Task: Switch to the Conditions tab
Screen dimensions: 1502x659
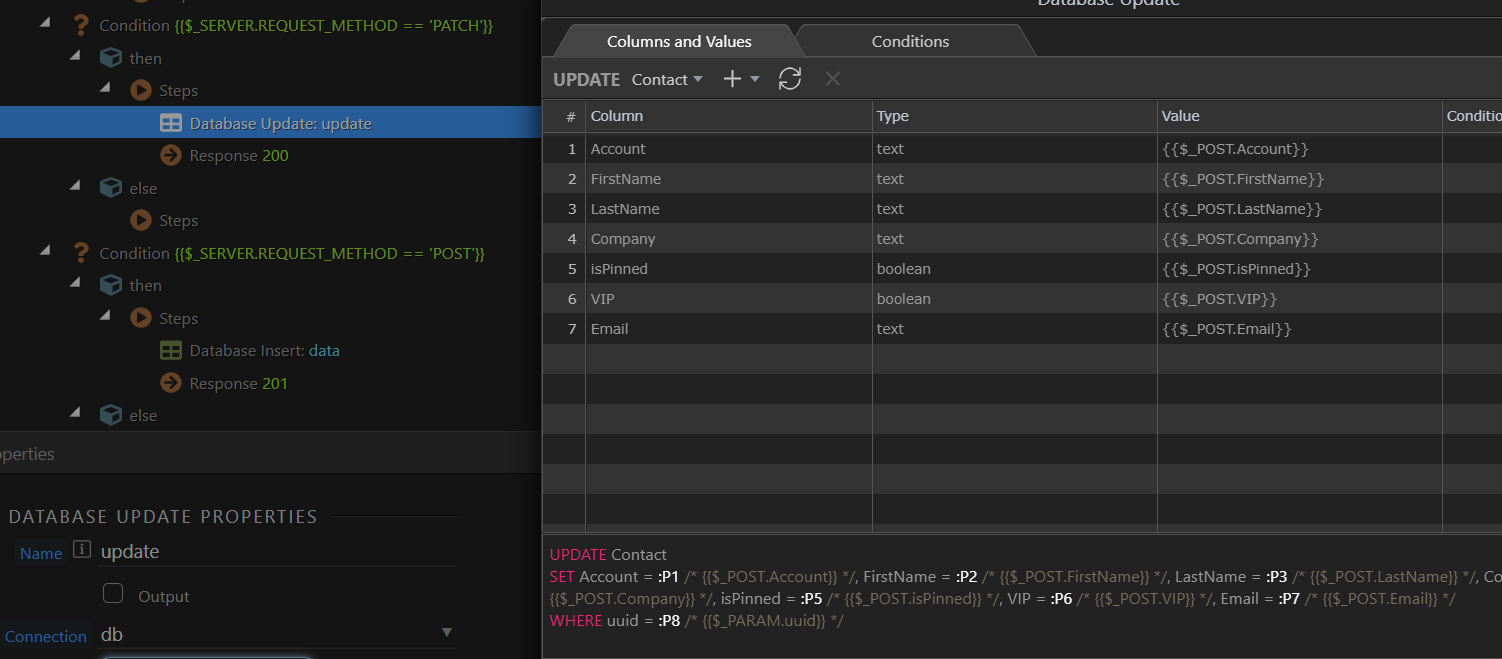Action: click(910, 41)
